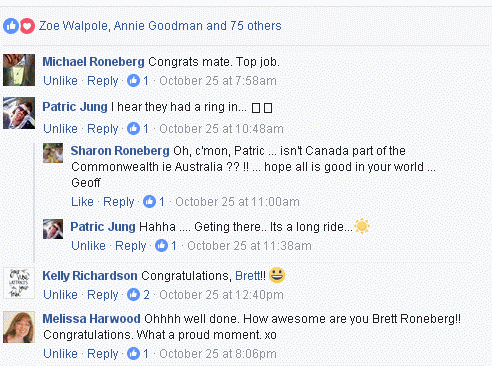Open like count on Sharon Roneberg's reply
492x366 pixels.
pos(154,202)
